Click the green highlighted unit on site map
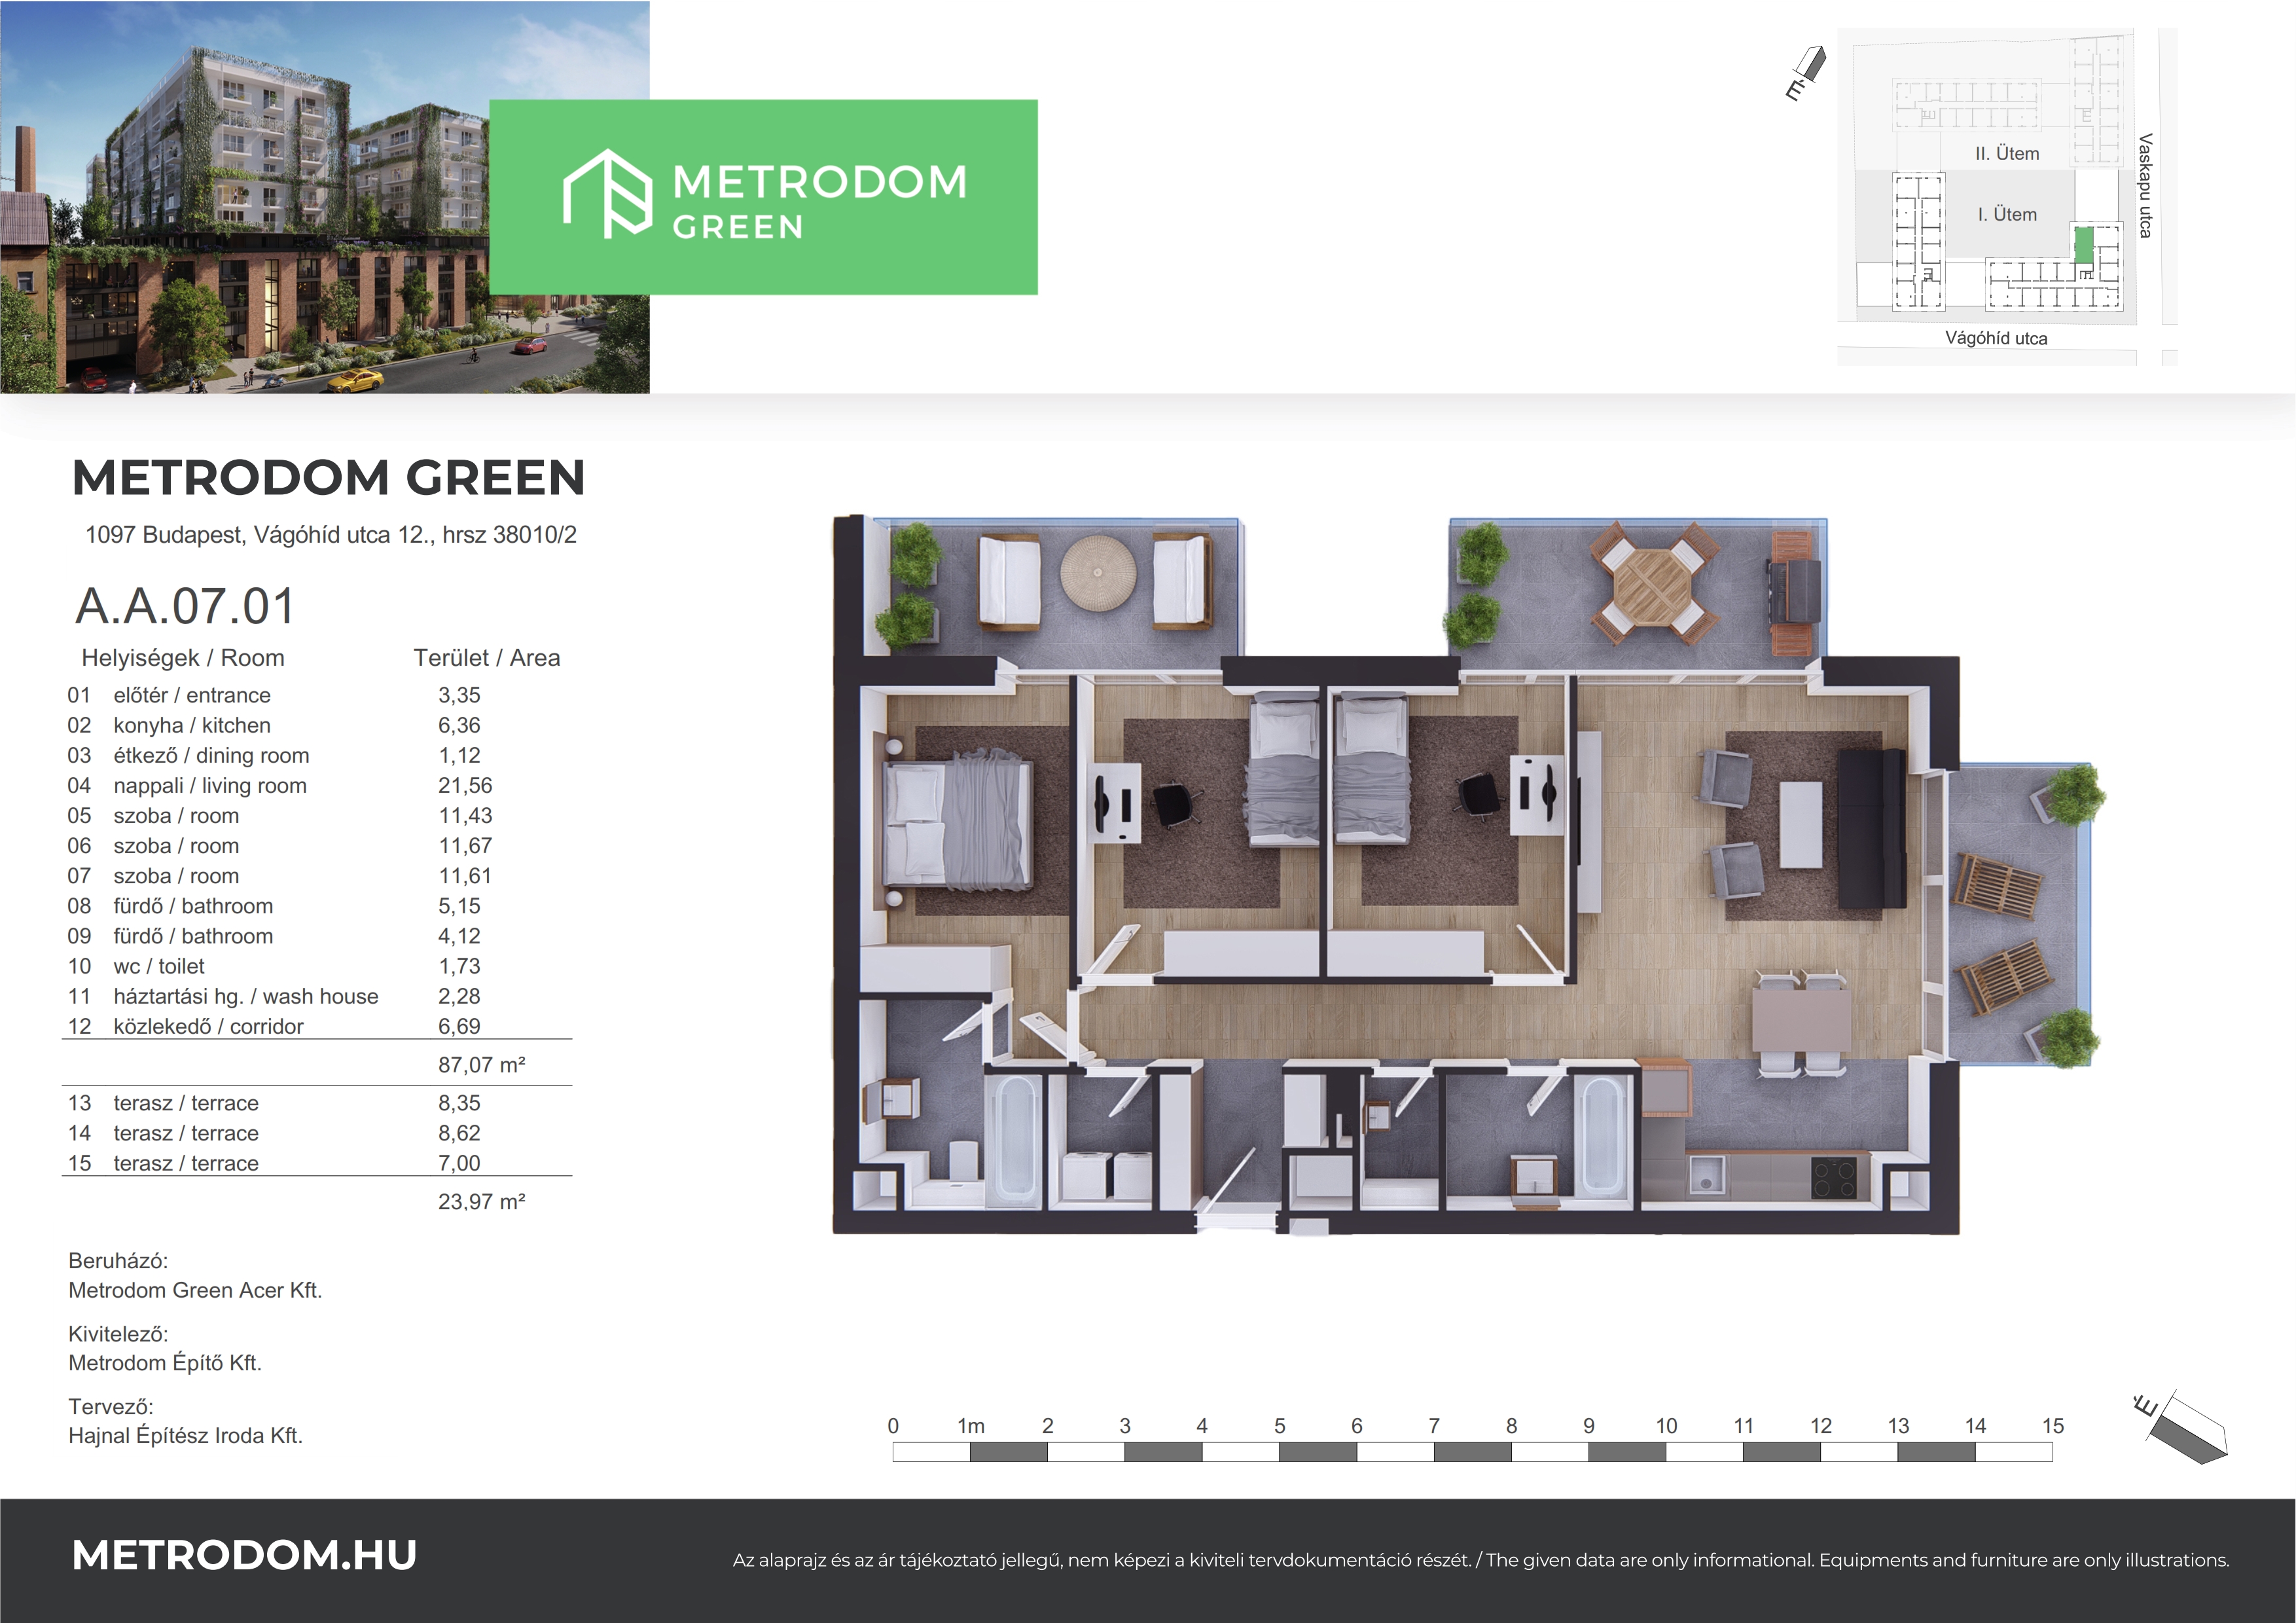Screen dimensions: 2296x1623 (x=2084, y=245)
